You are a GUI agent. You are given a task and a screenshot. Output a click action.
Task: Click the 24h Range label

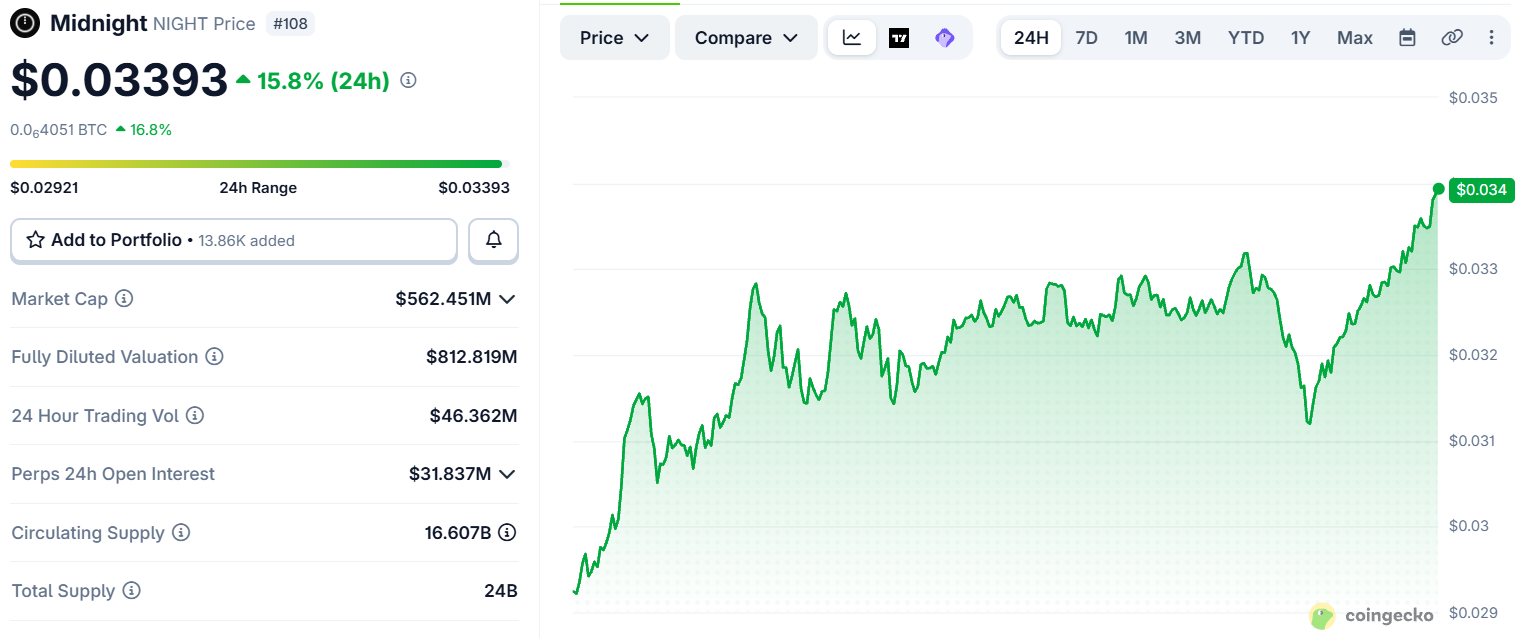pos(258,188)
